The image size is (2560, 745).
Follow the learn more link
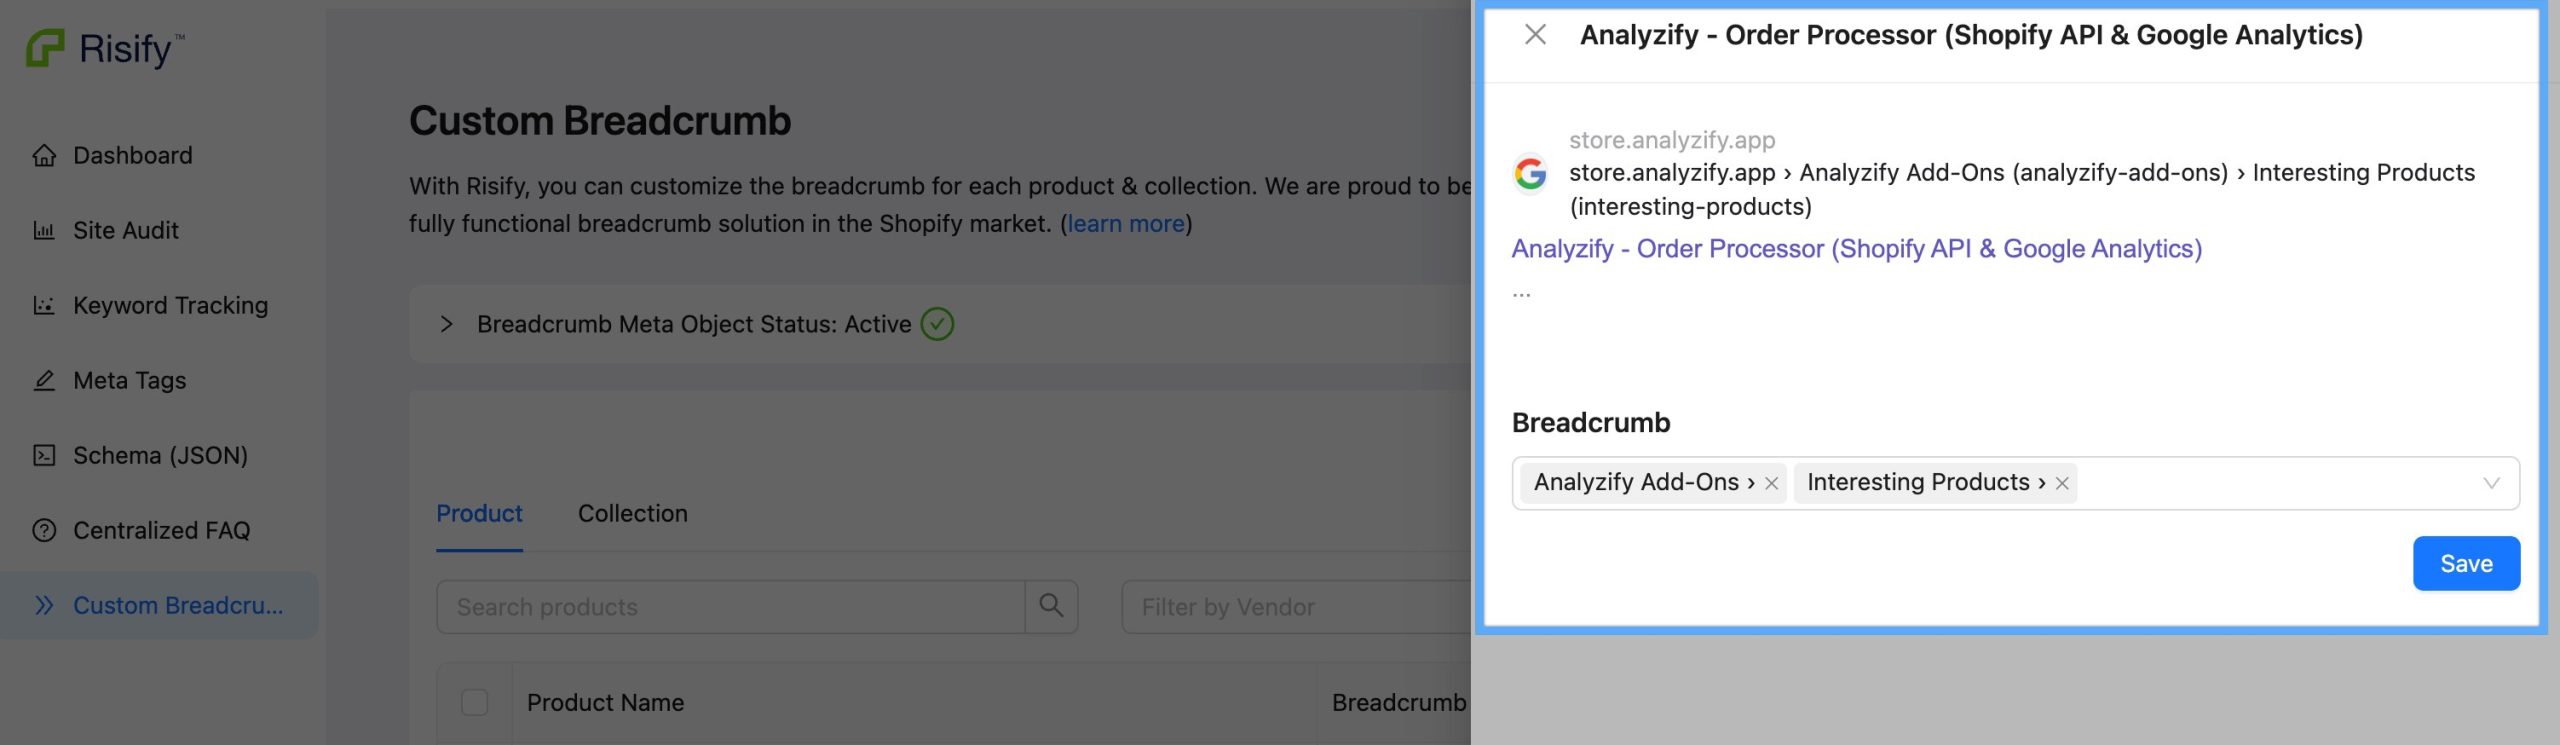(1126, 223)
